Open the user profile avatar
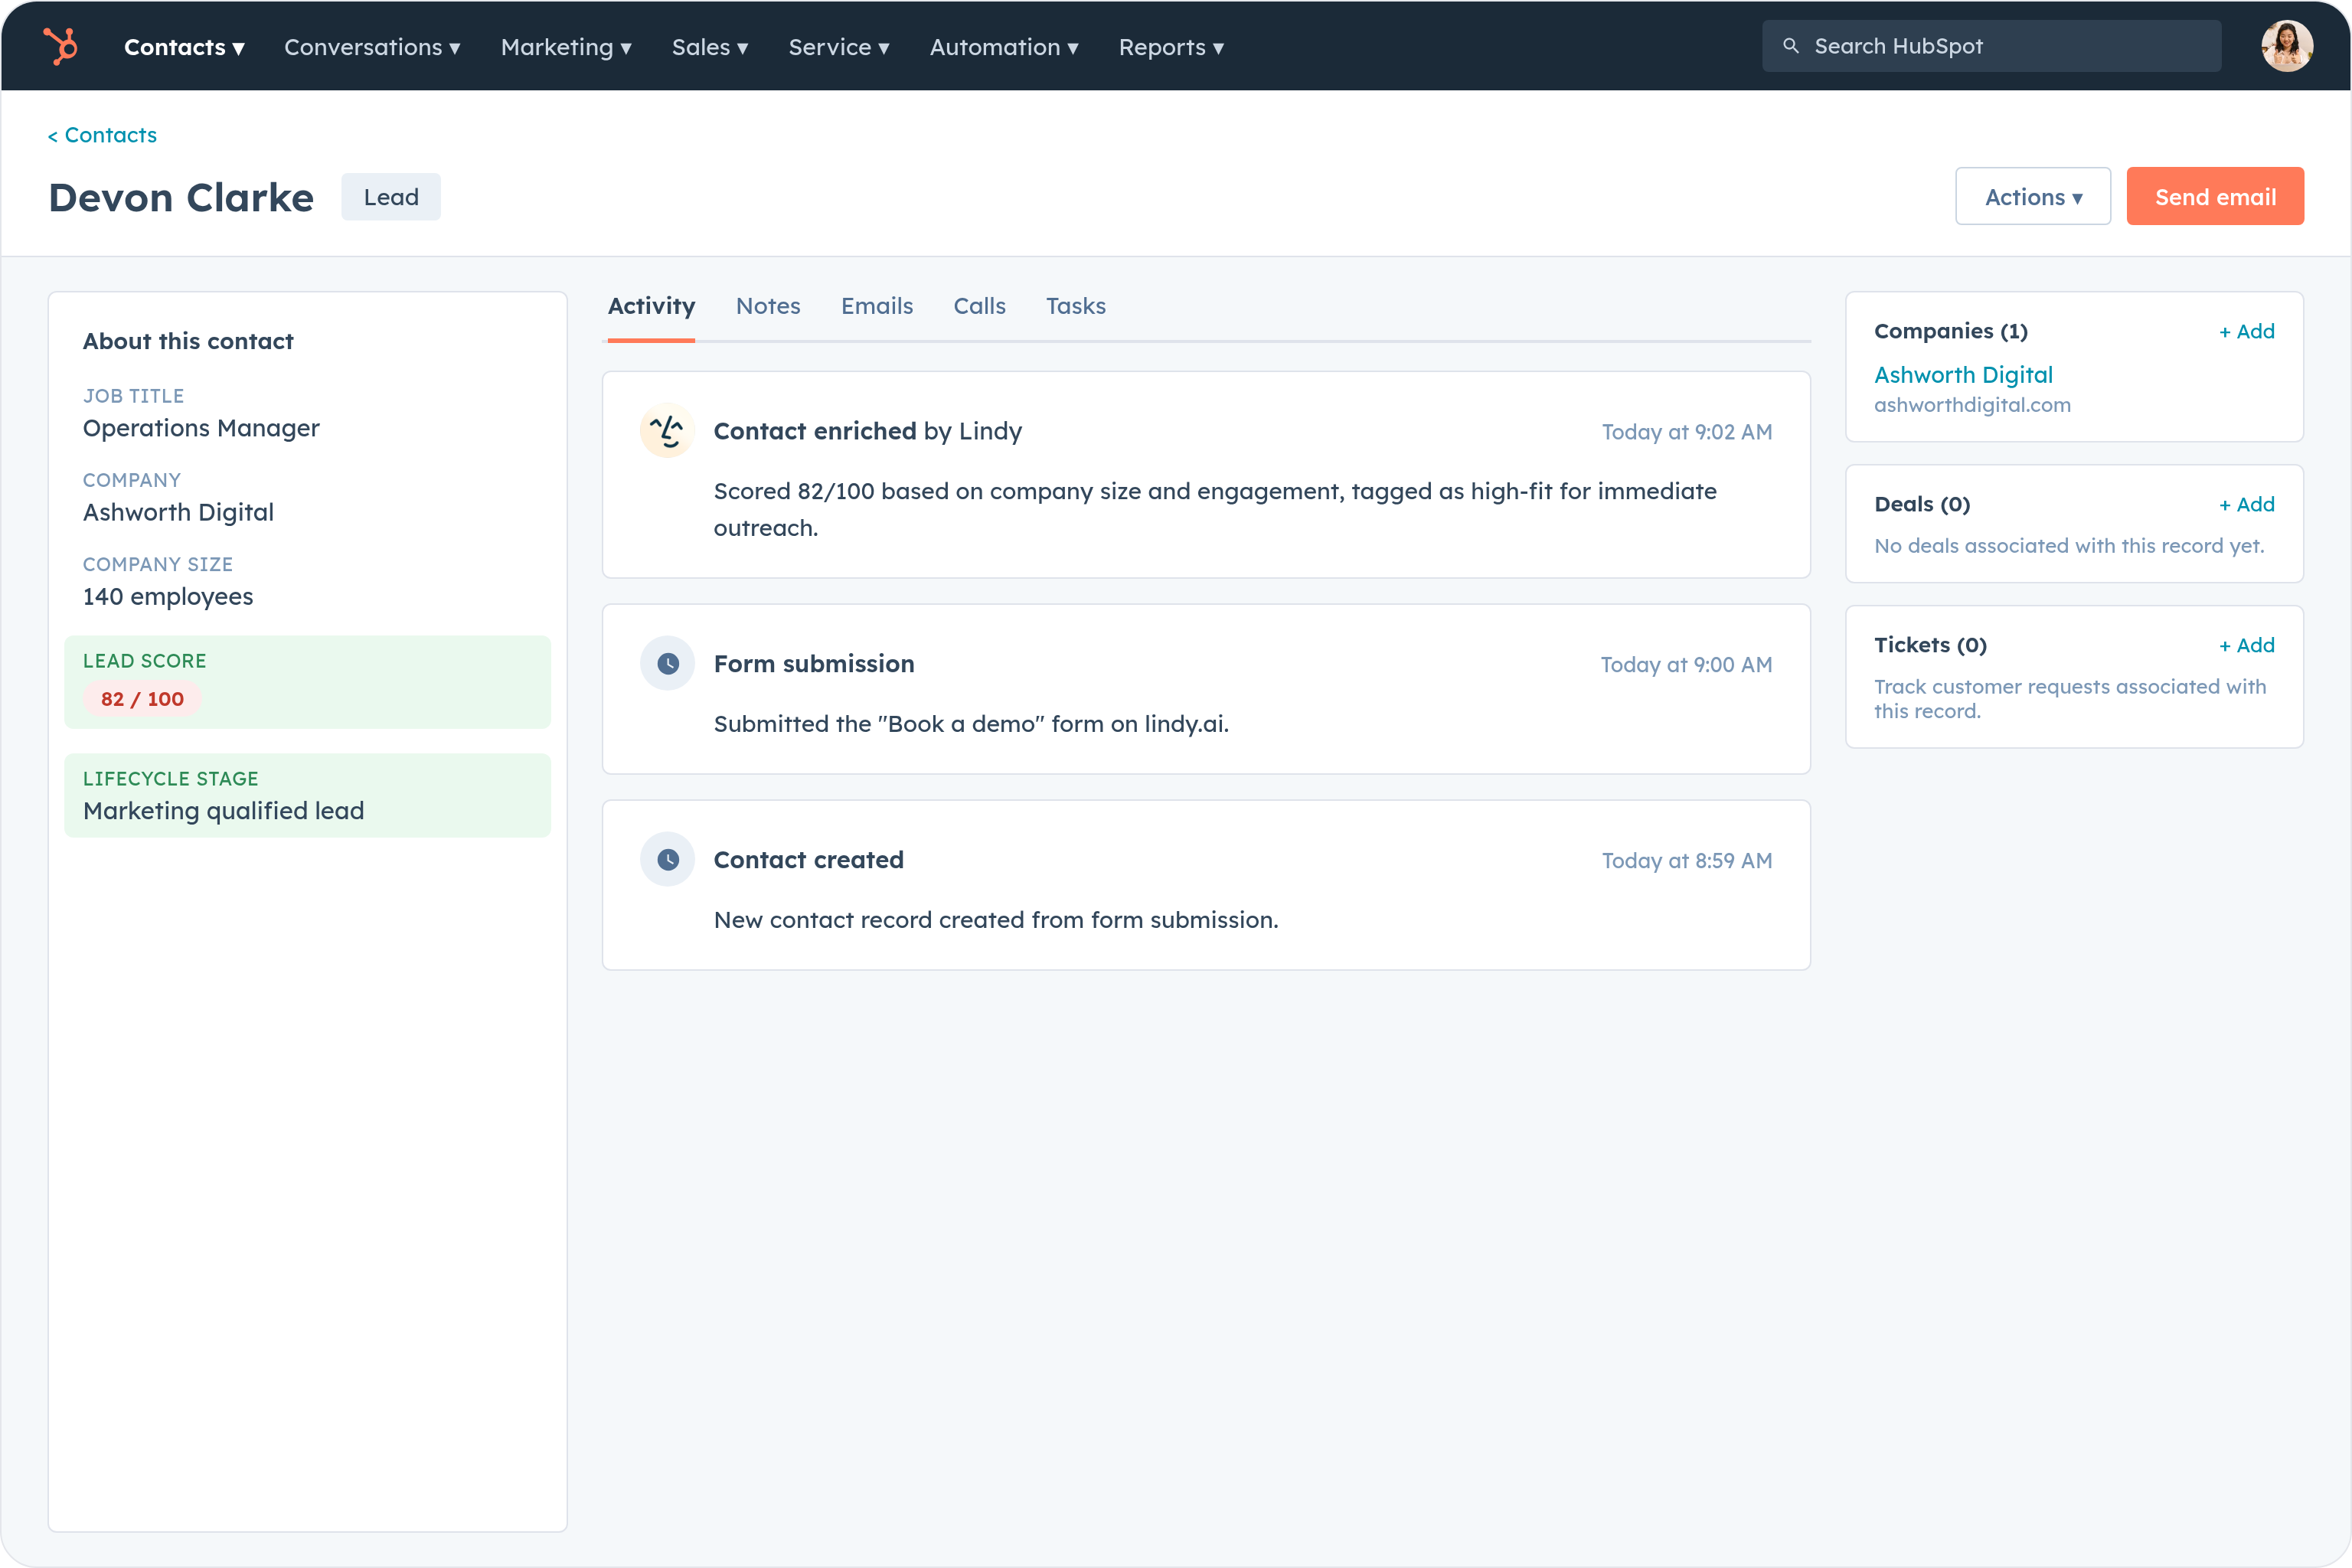2352x1568 pixels. point(2287,46)
